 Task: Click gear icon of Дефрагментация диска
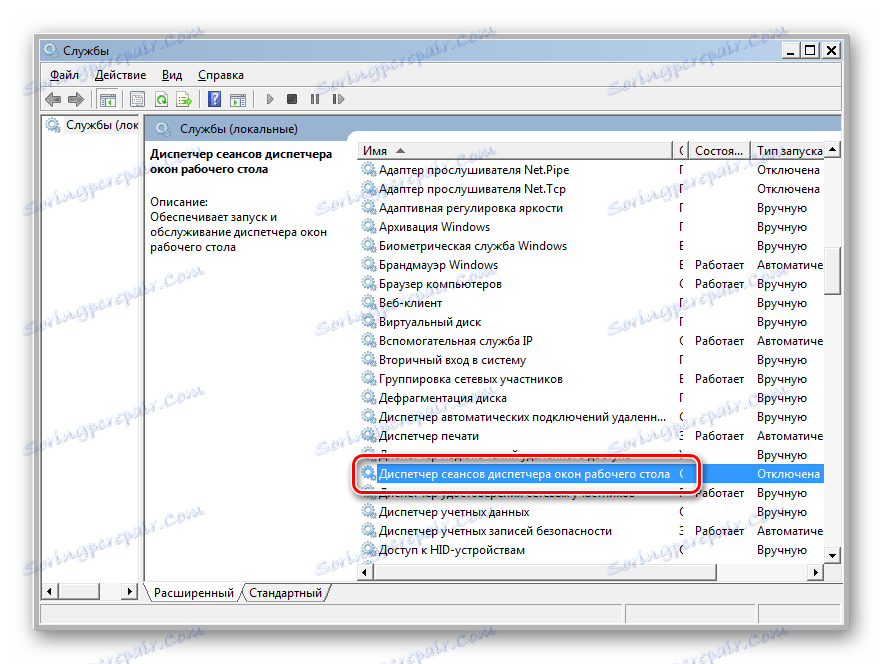click(x=369, y=398)
